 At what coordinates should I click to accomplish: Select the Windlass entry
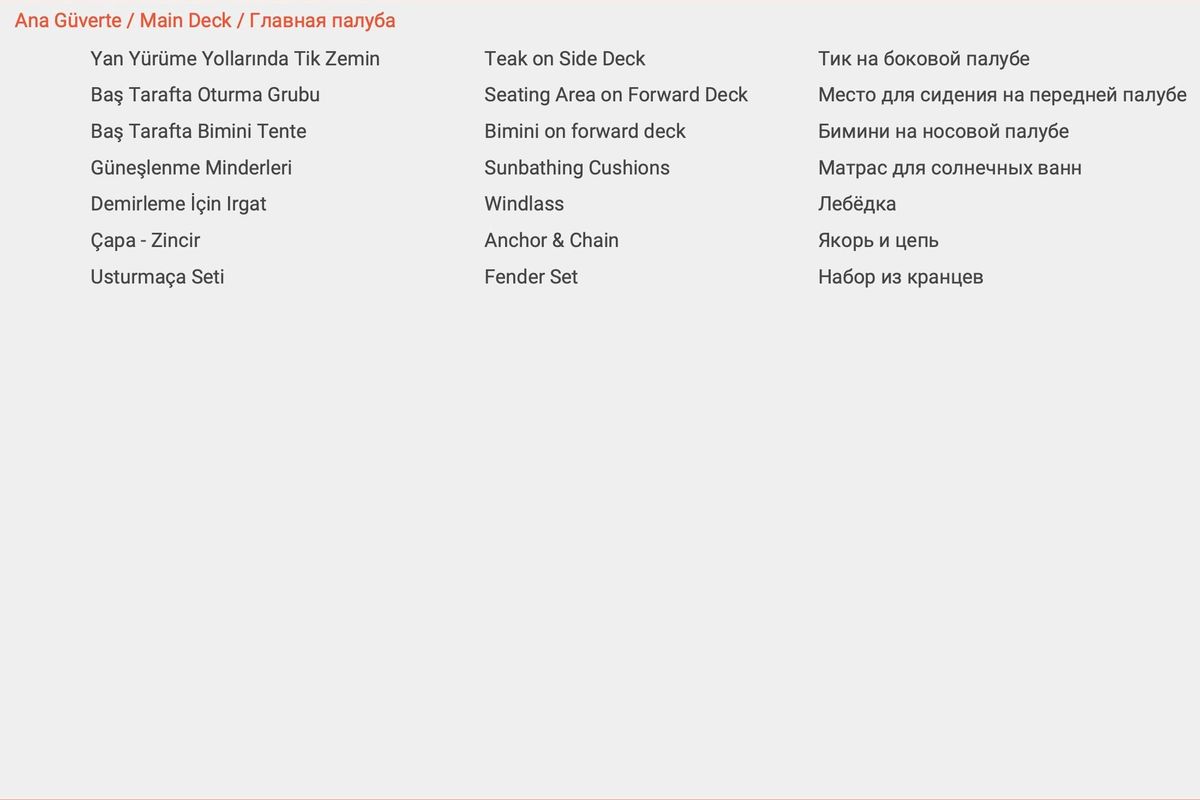(x=524, y=204)
